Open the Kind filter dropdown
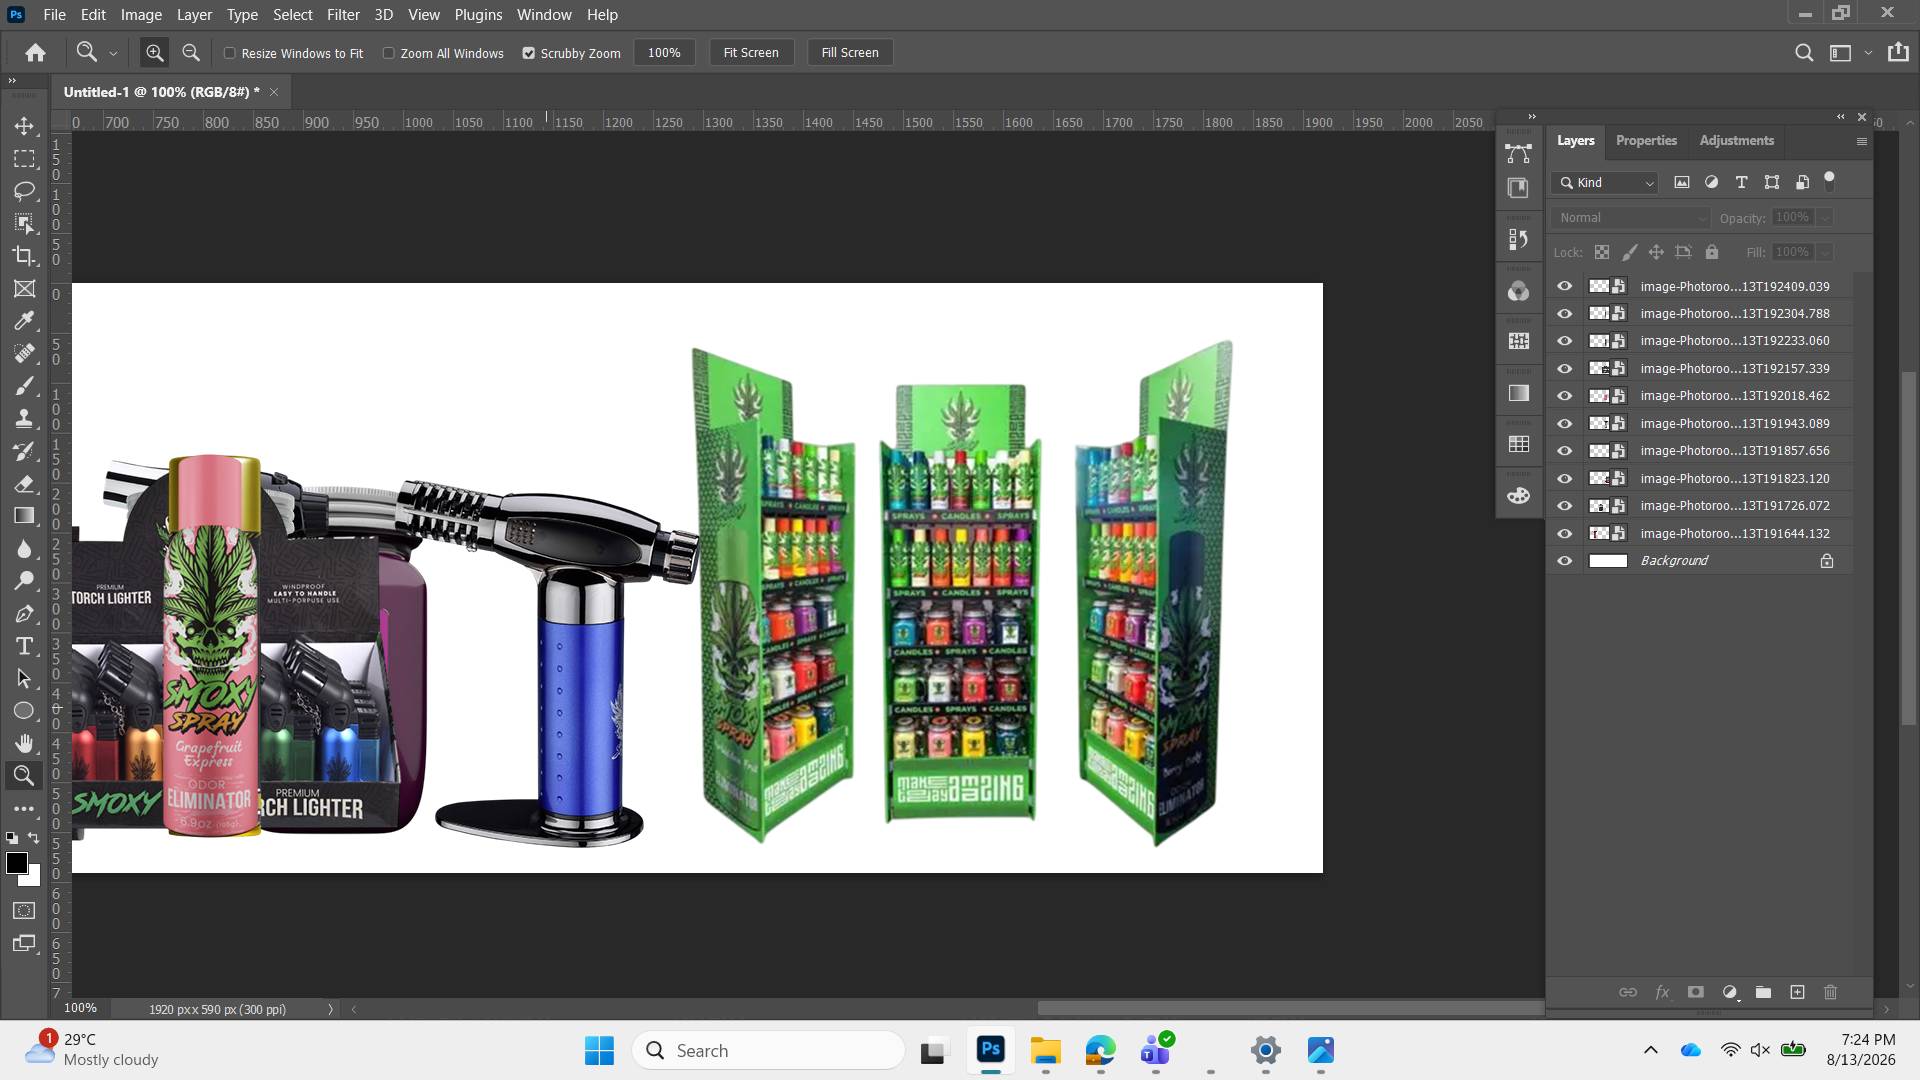Screen dimensions: 1920x1080 coord(1606,183)
